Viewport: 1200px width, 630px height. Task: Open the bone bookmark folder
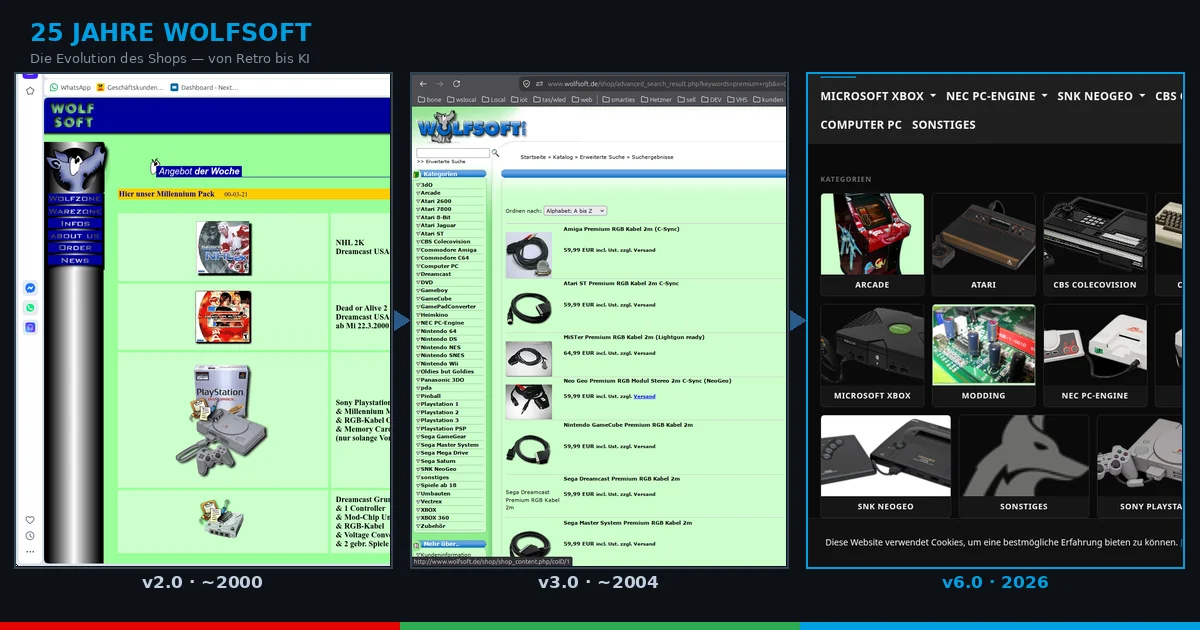[x=429, y=100]
